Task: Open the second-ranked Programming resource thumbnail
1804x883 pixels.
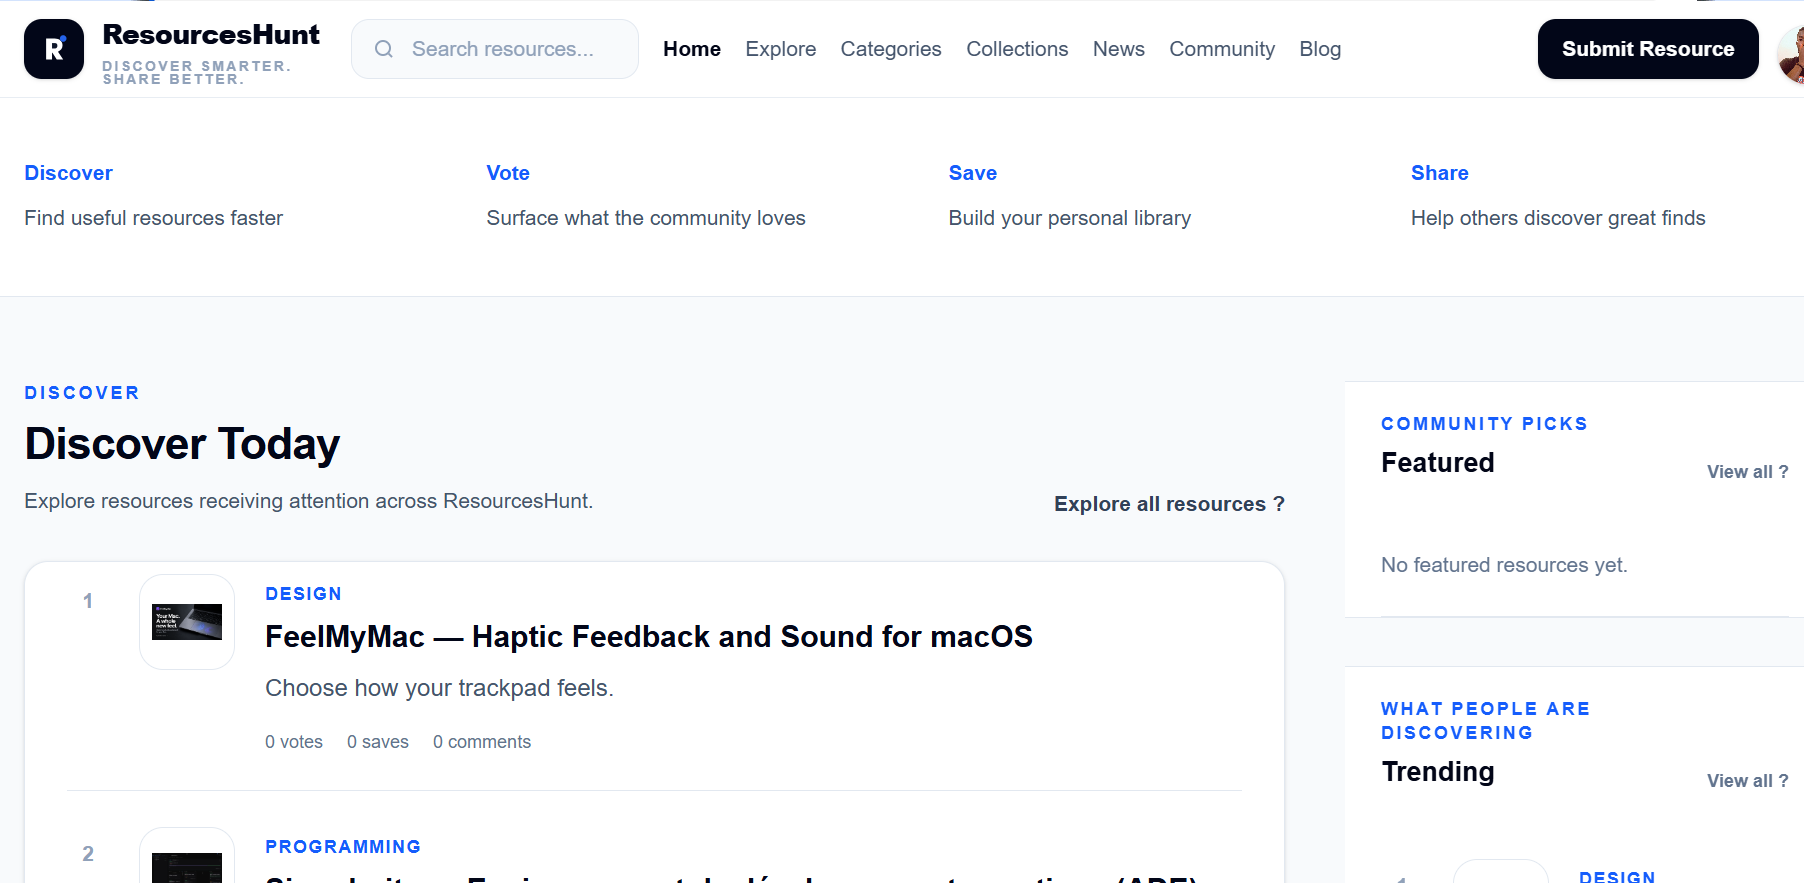Action: 187,856
